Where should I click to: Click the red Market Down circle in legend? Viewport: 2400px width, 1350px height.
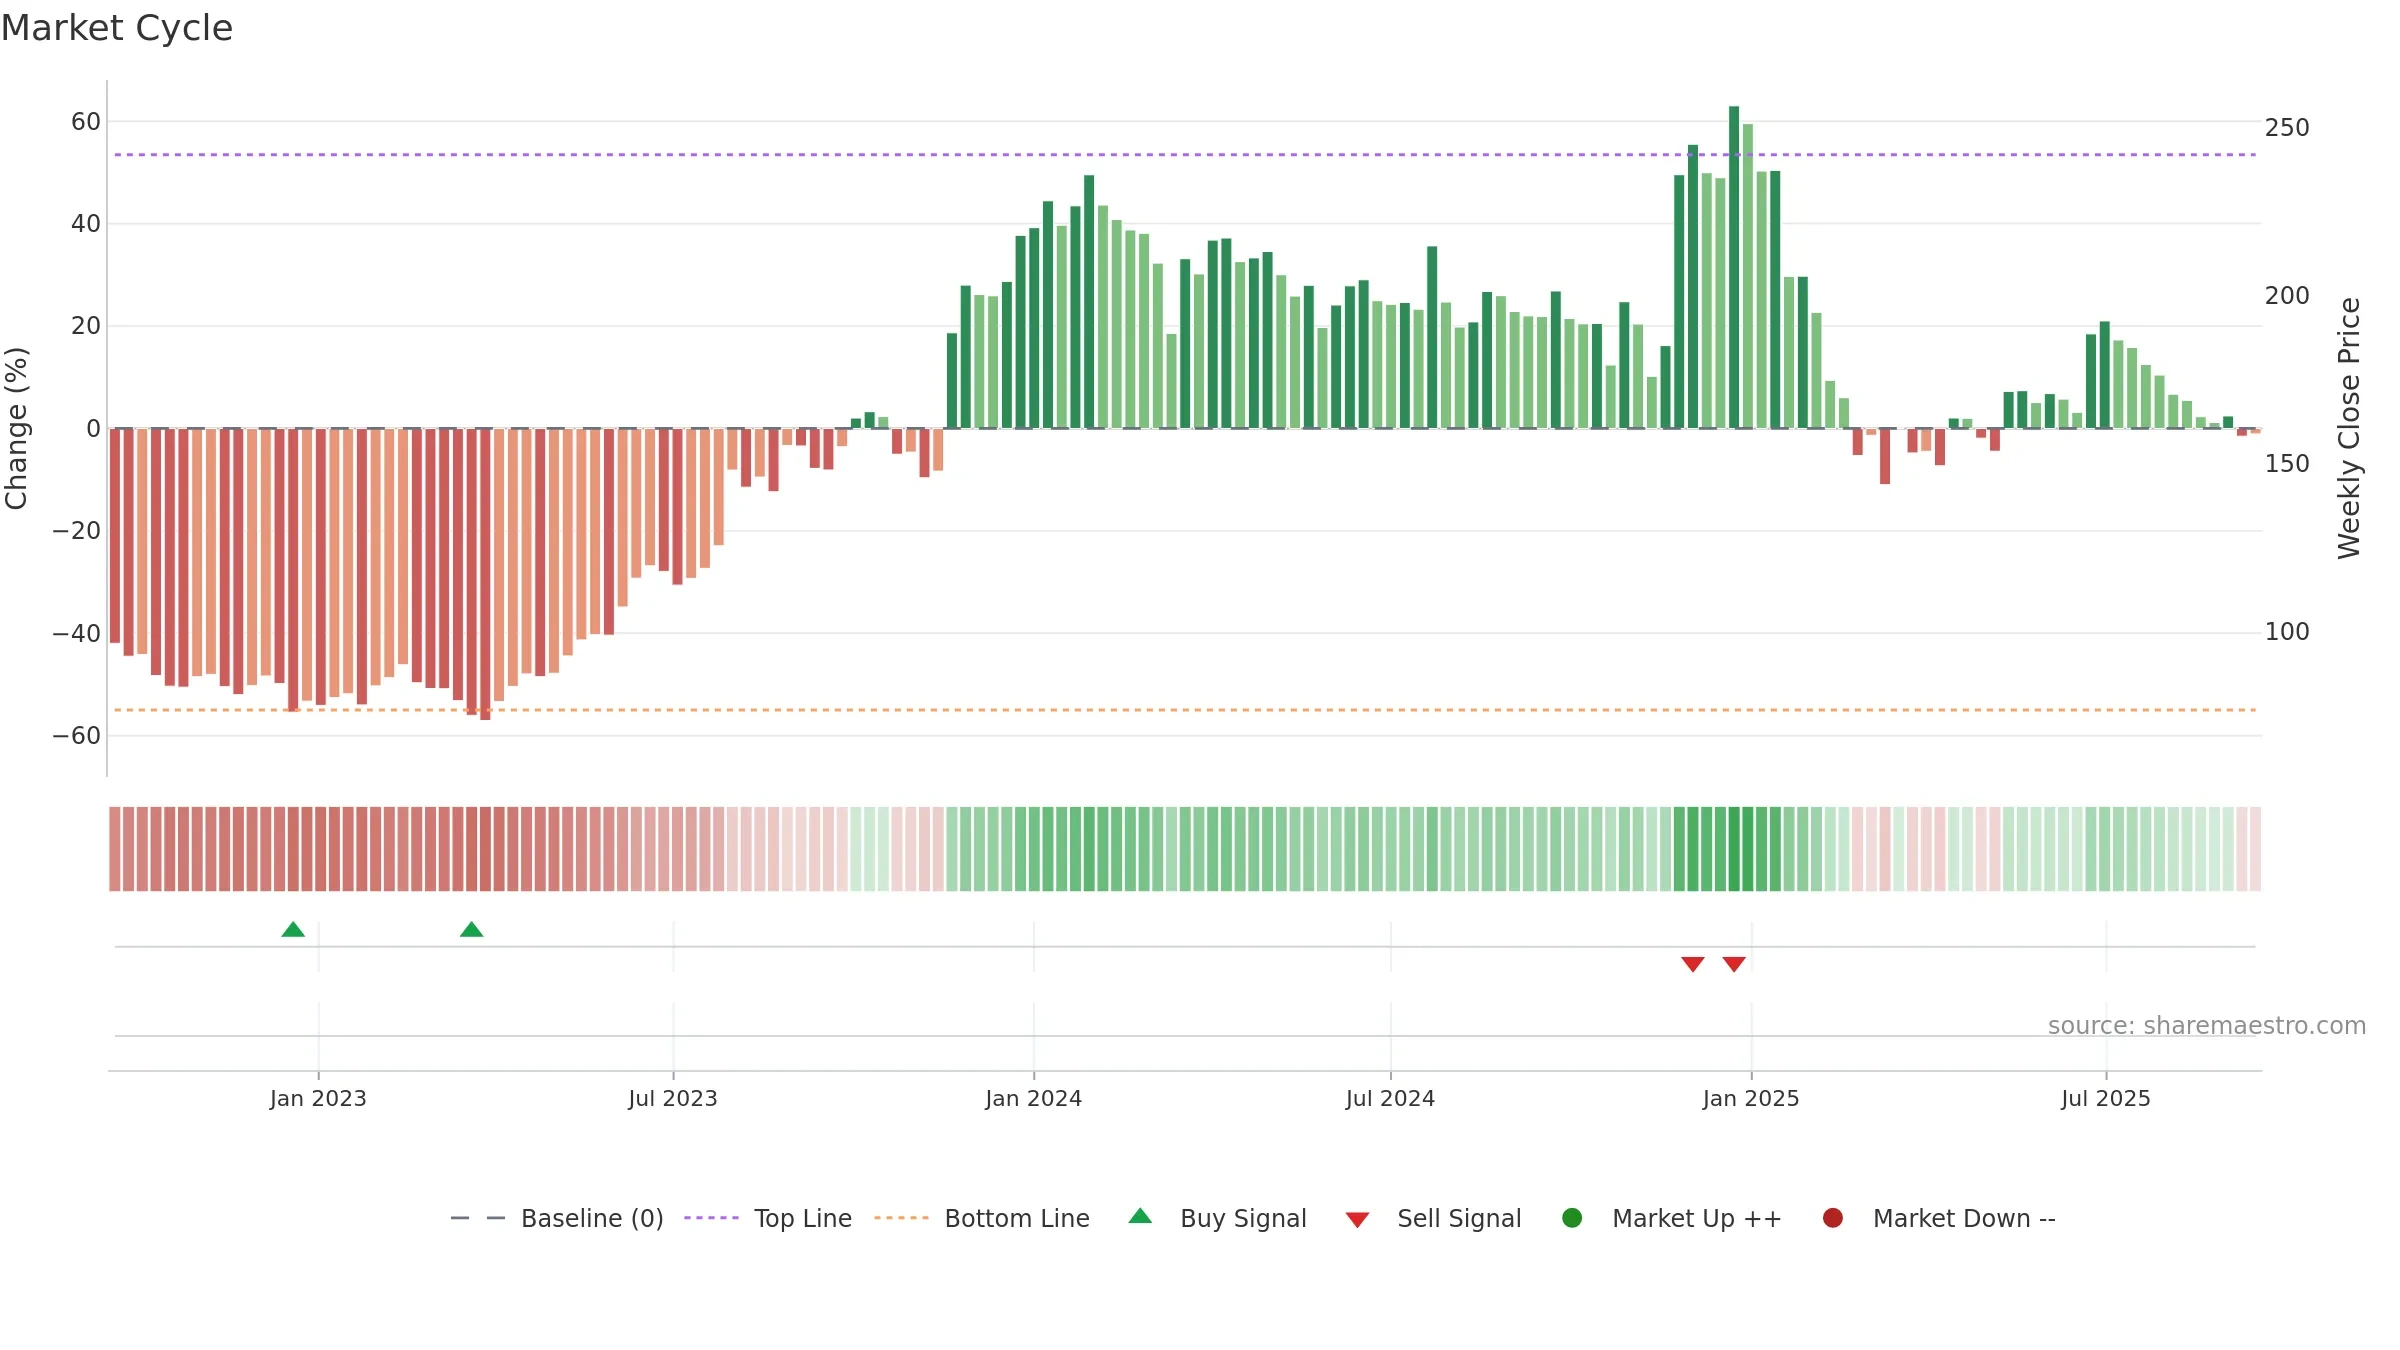pyautogui.click(x=1833, y=1218)
